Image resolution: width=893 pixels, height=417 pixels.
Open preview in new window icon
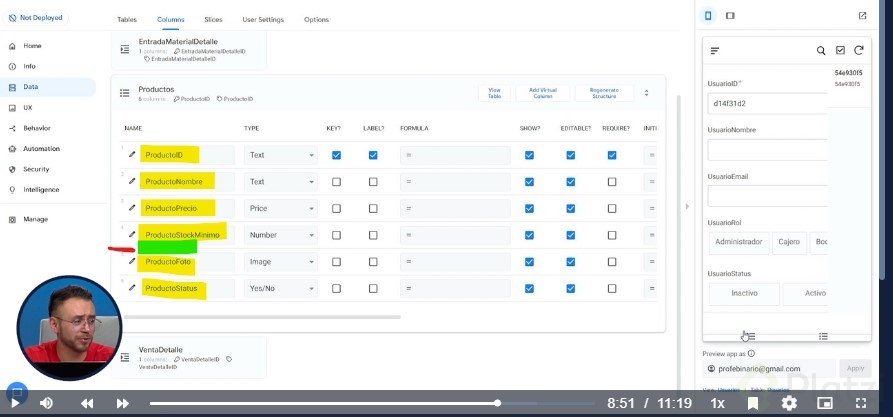(862, 15)
